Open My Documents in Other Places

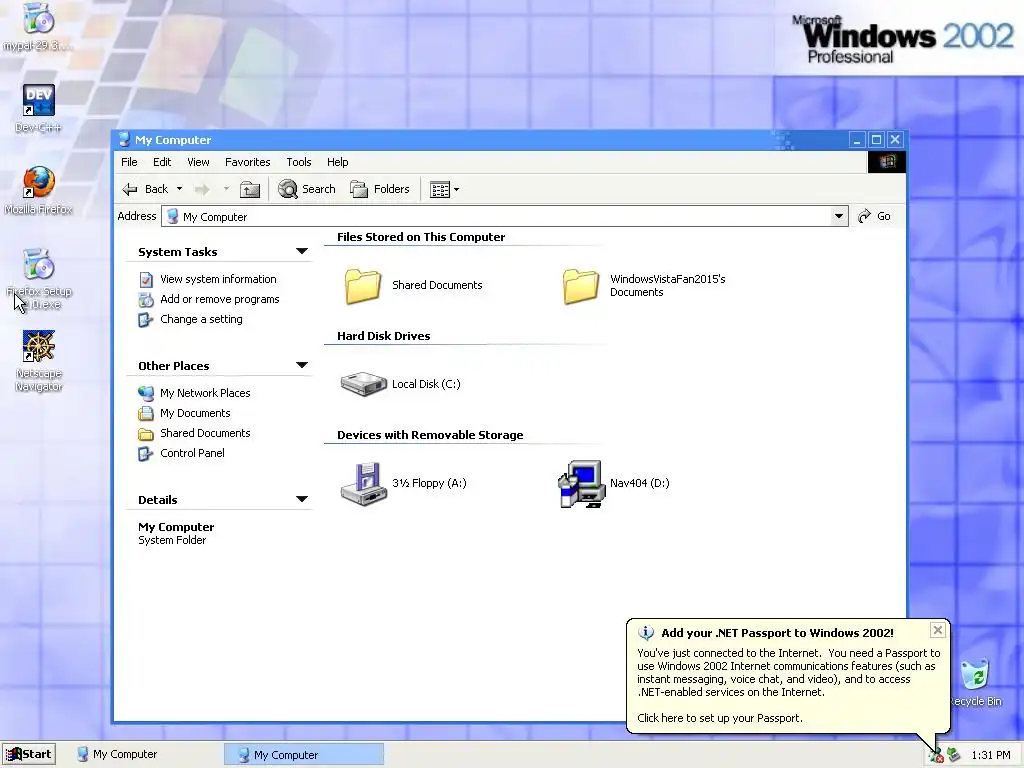click(195, 413)
